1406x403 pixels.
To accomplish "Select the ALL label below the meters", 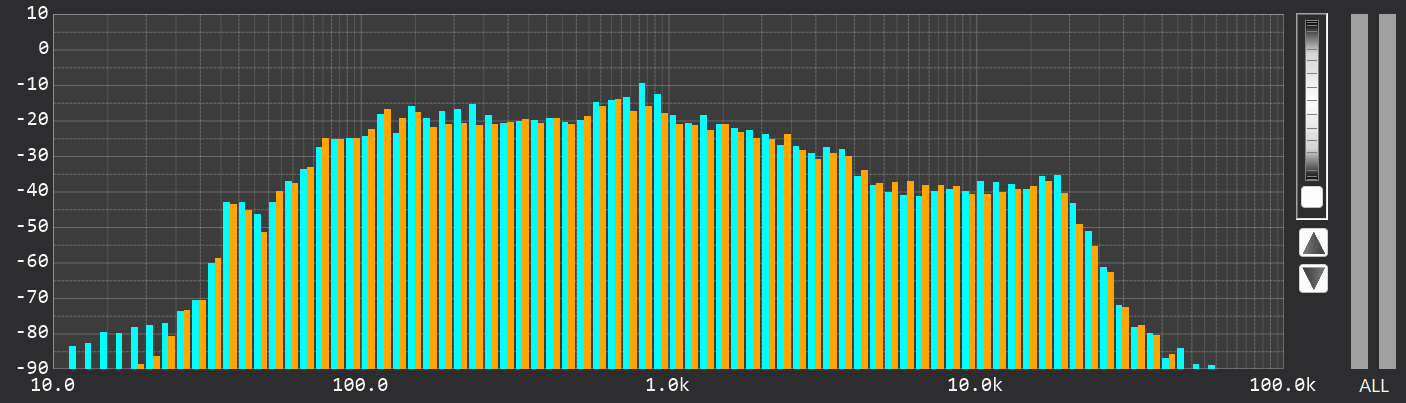I will click(1373, 386).
